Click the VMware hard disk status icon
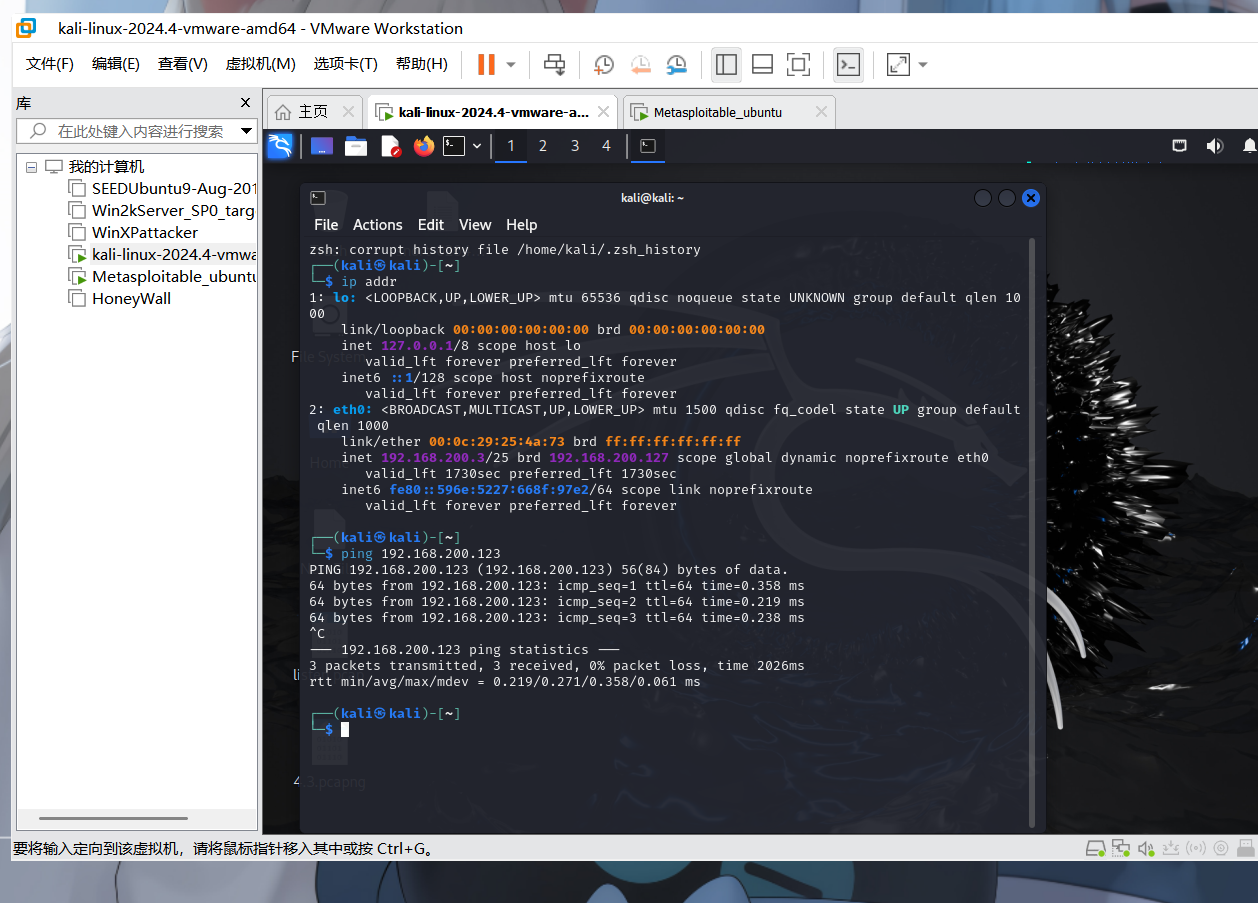 pyautogui.click(x=1097, y=849)
